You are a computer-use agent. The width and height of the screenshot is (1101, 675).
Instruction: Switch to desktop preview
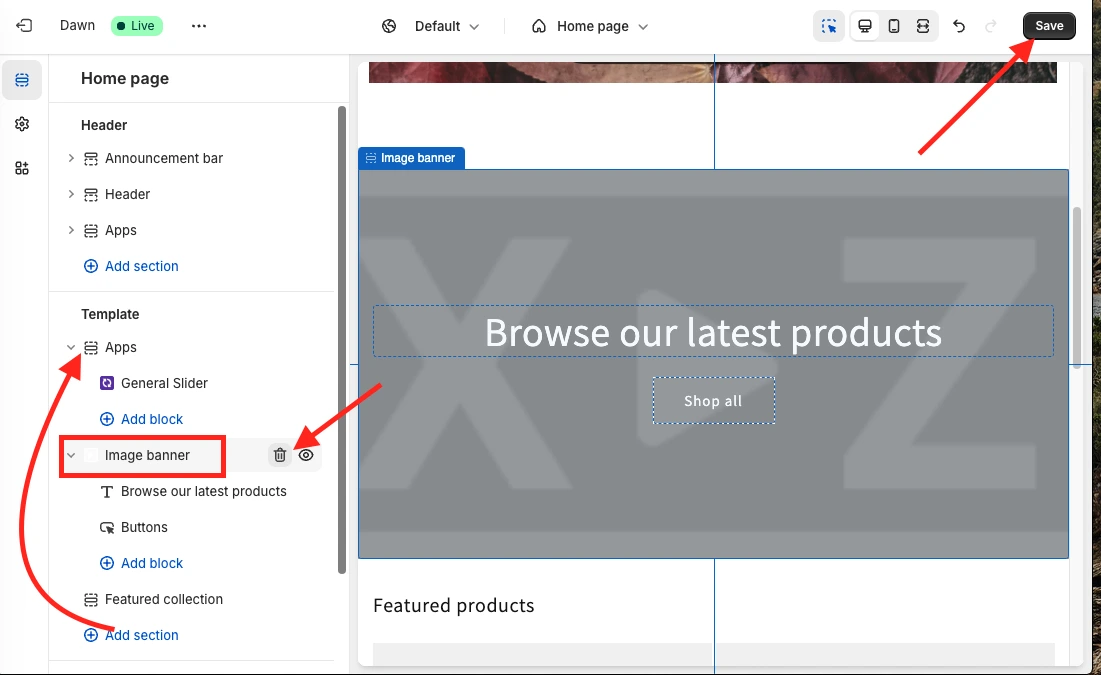865,26
